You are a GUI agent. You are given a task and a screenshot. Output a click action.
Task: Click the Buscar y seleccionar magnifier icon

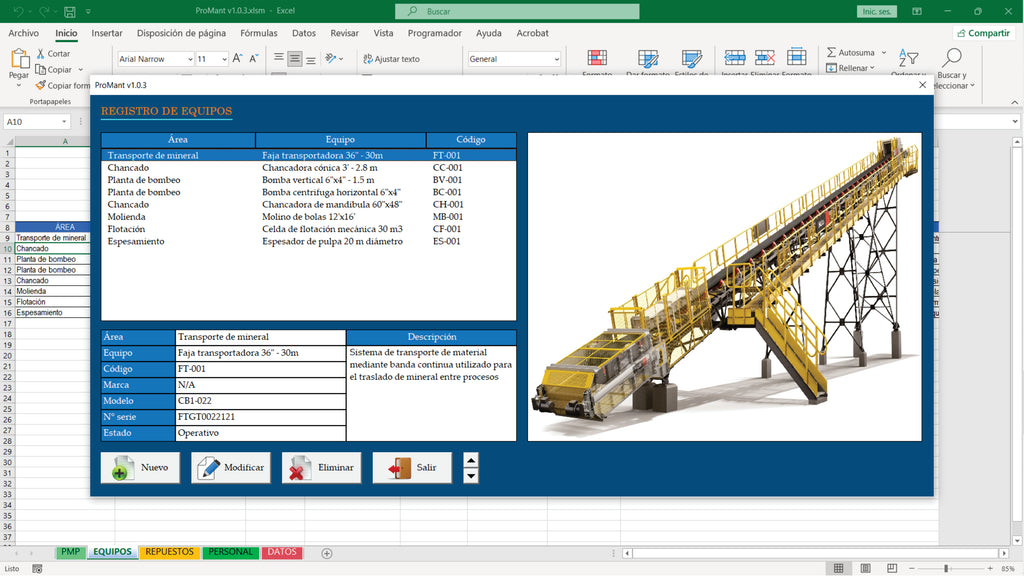click(x=952, y=57)
